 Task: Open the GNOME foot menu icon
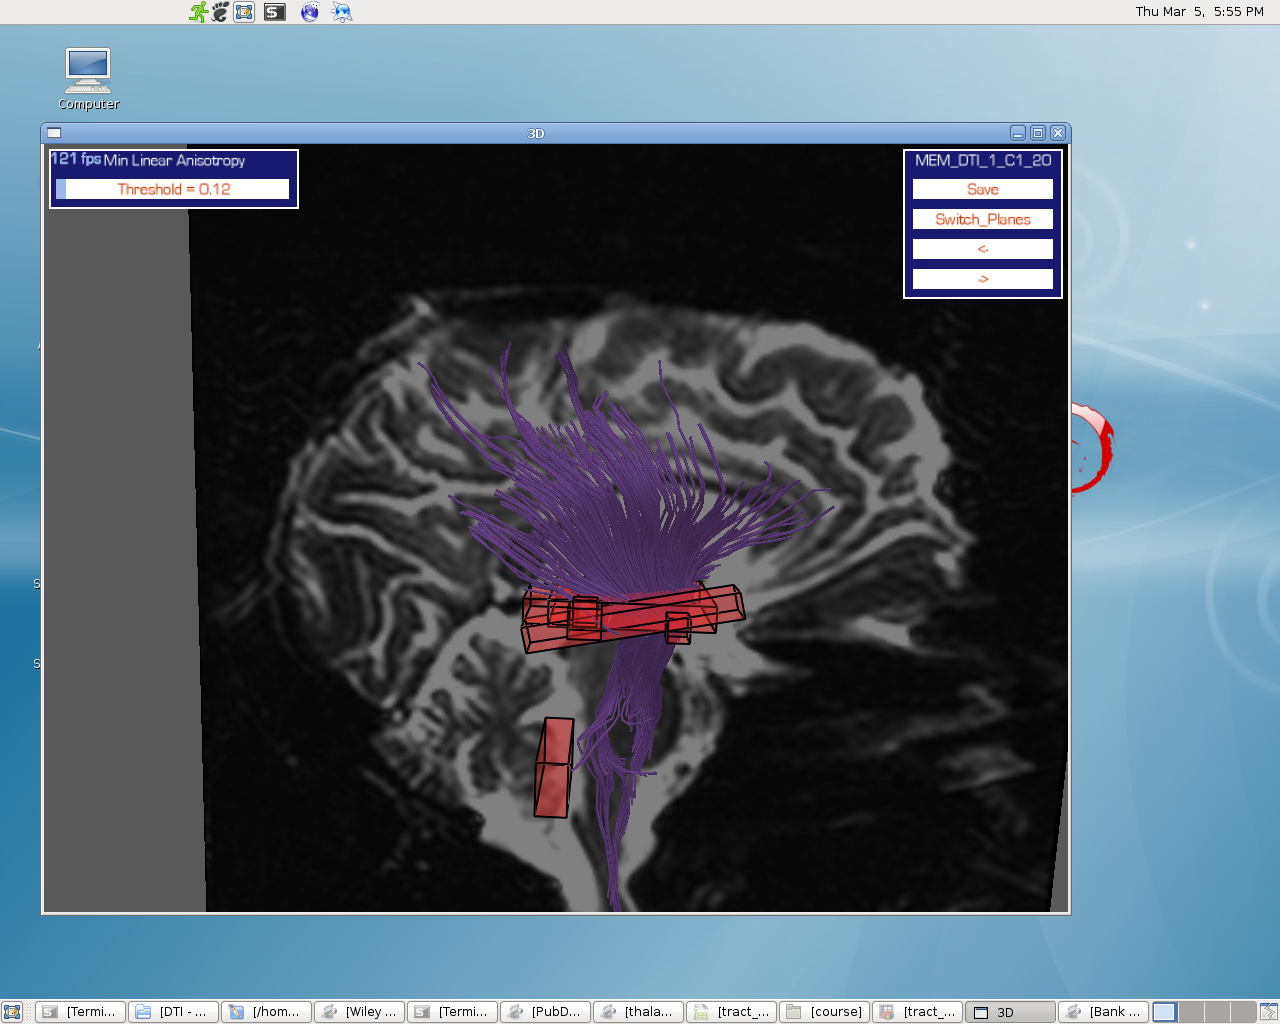click(220, 12)
